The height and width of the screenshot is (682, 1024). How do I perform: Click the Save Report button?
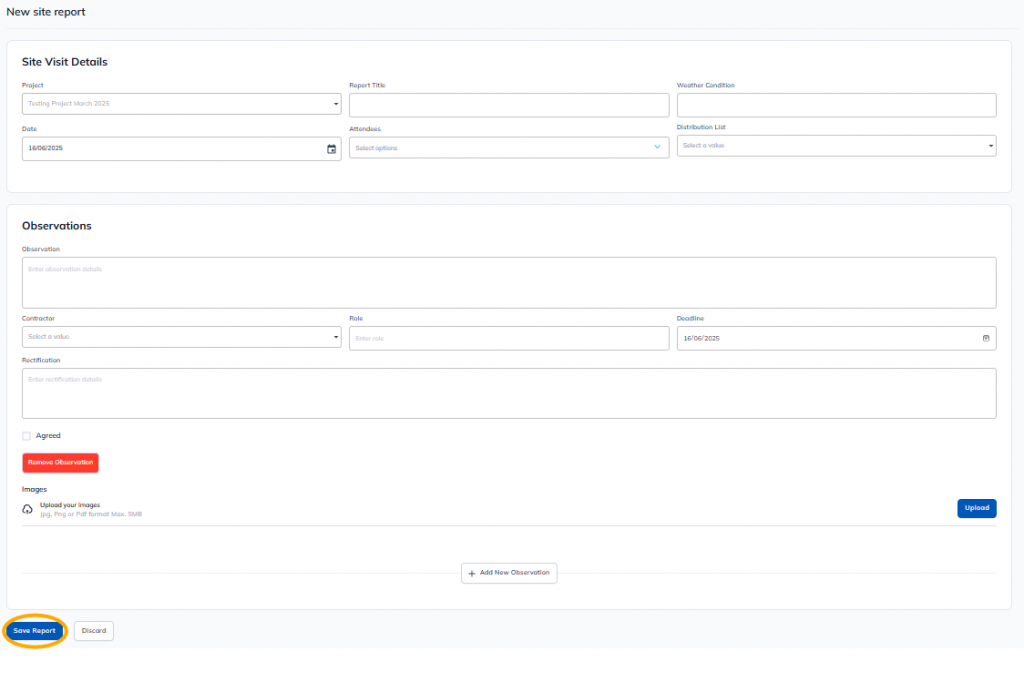tap(35, 631)
